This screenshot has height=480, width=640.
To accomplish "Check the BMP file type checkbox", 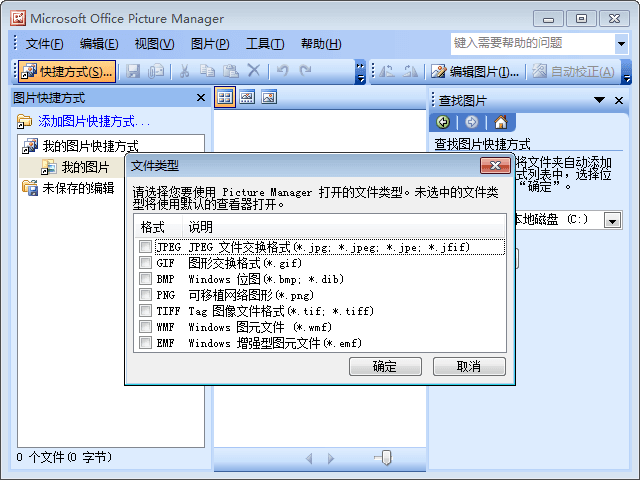I will pos(145,278).
